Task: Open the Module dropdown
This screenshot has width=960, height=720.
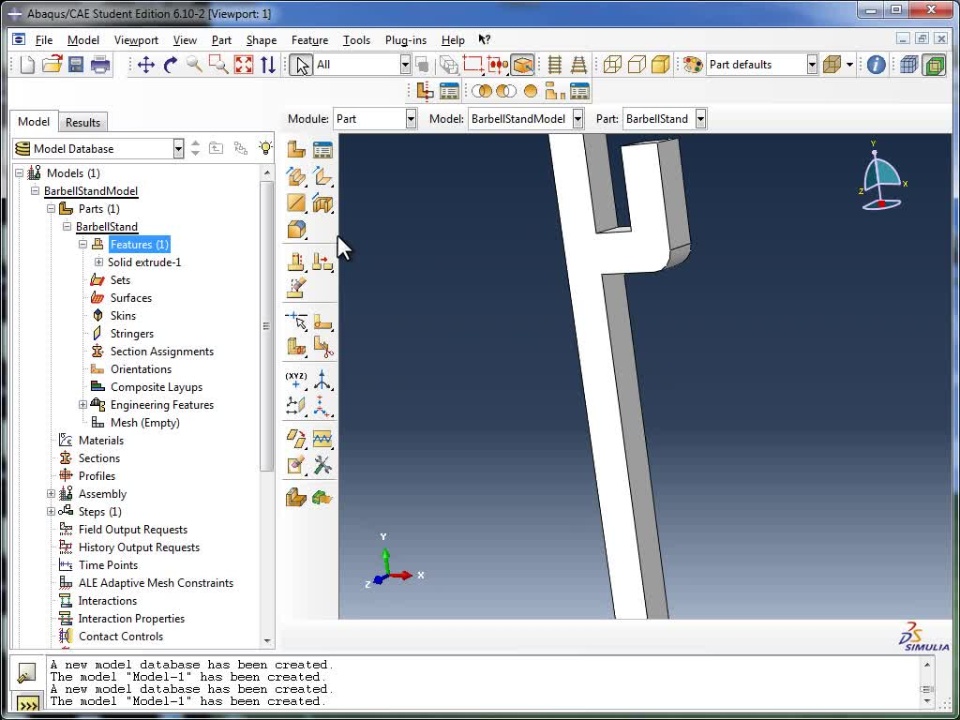Action: pos(410,119)
